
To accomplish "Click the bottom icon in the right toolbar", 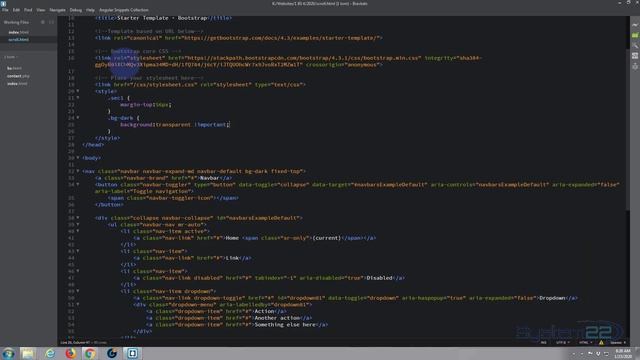I will (x=635, y=66).
